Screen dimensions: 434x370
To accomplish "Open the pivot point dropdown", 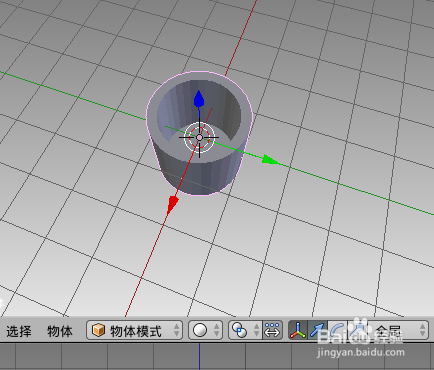I will pos(245,330).
